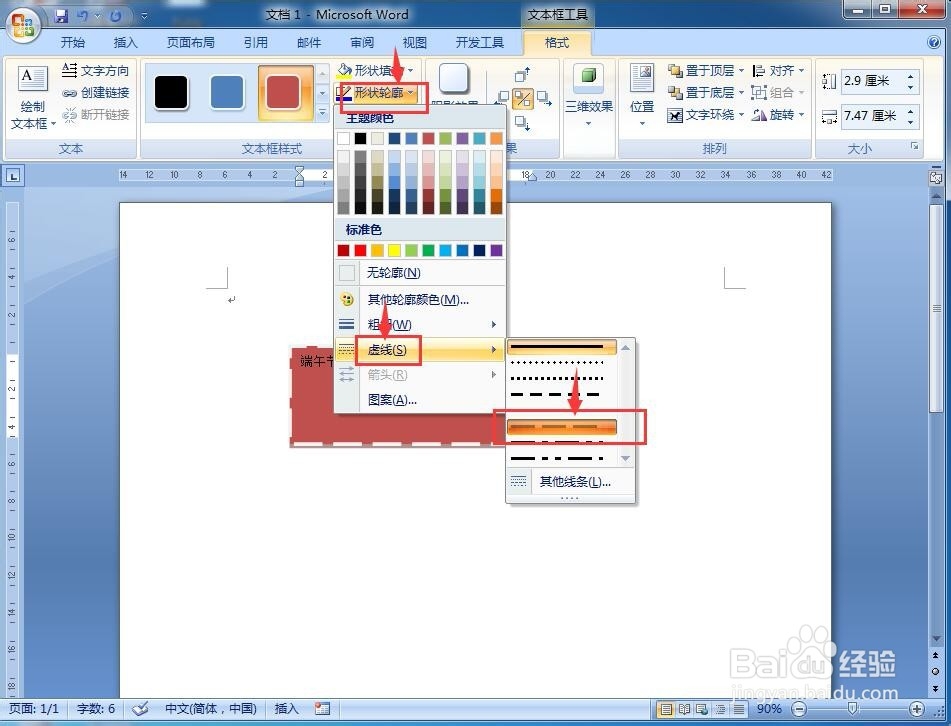Viewport: 951px width, 726px height.
Task: Click the Office button
Action: [23, 25]
